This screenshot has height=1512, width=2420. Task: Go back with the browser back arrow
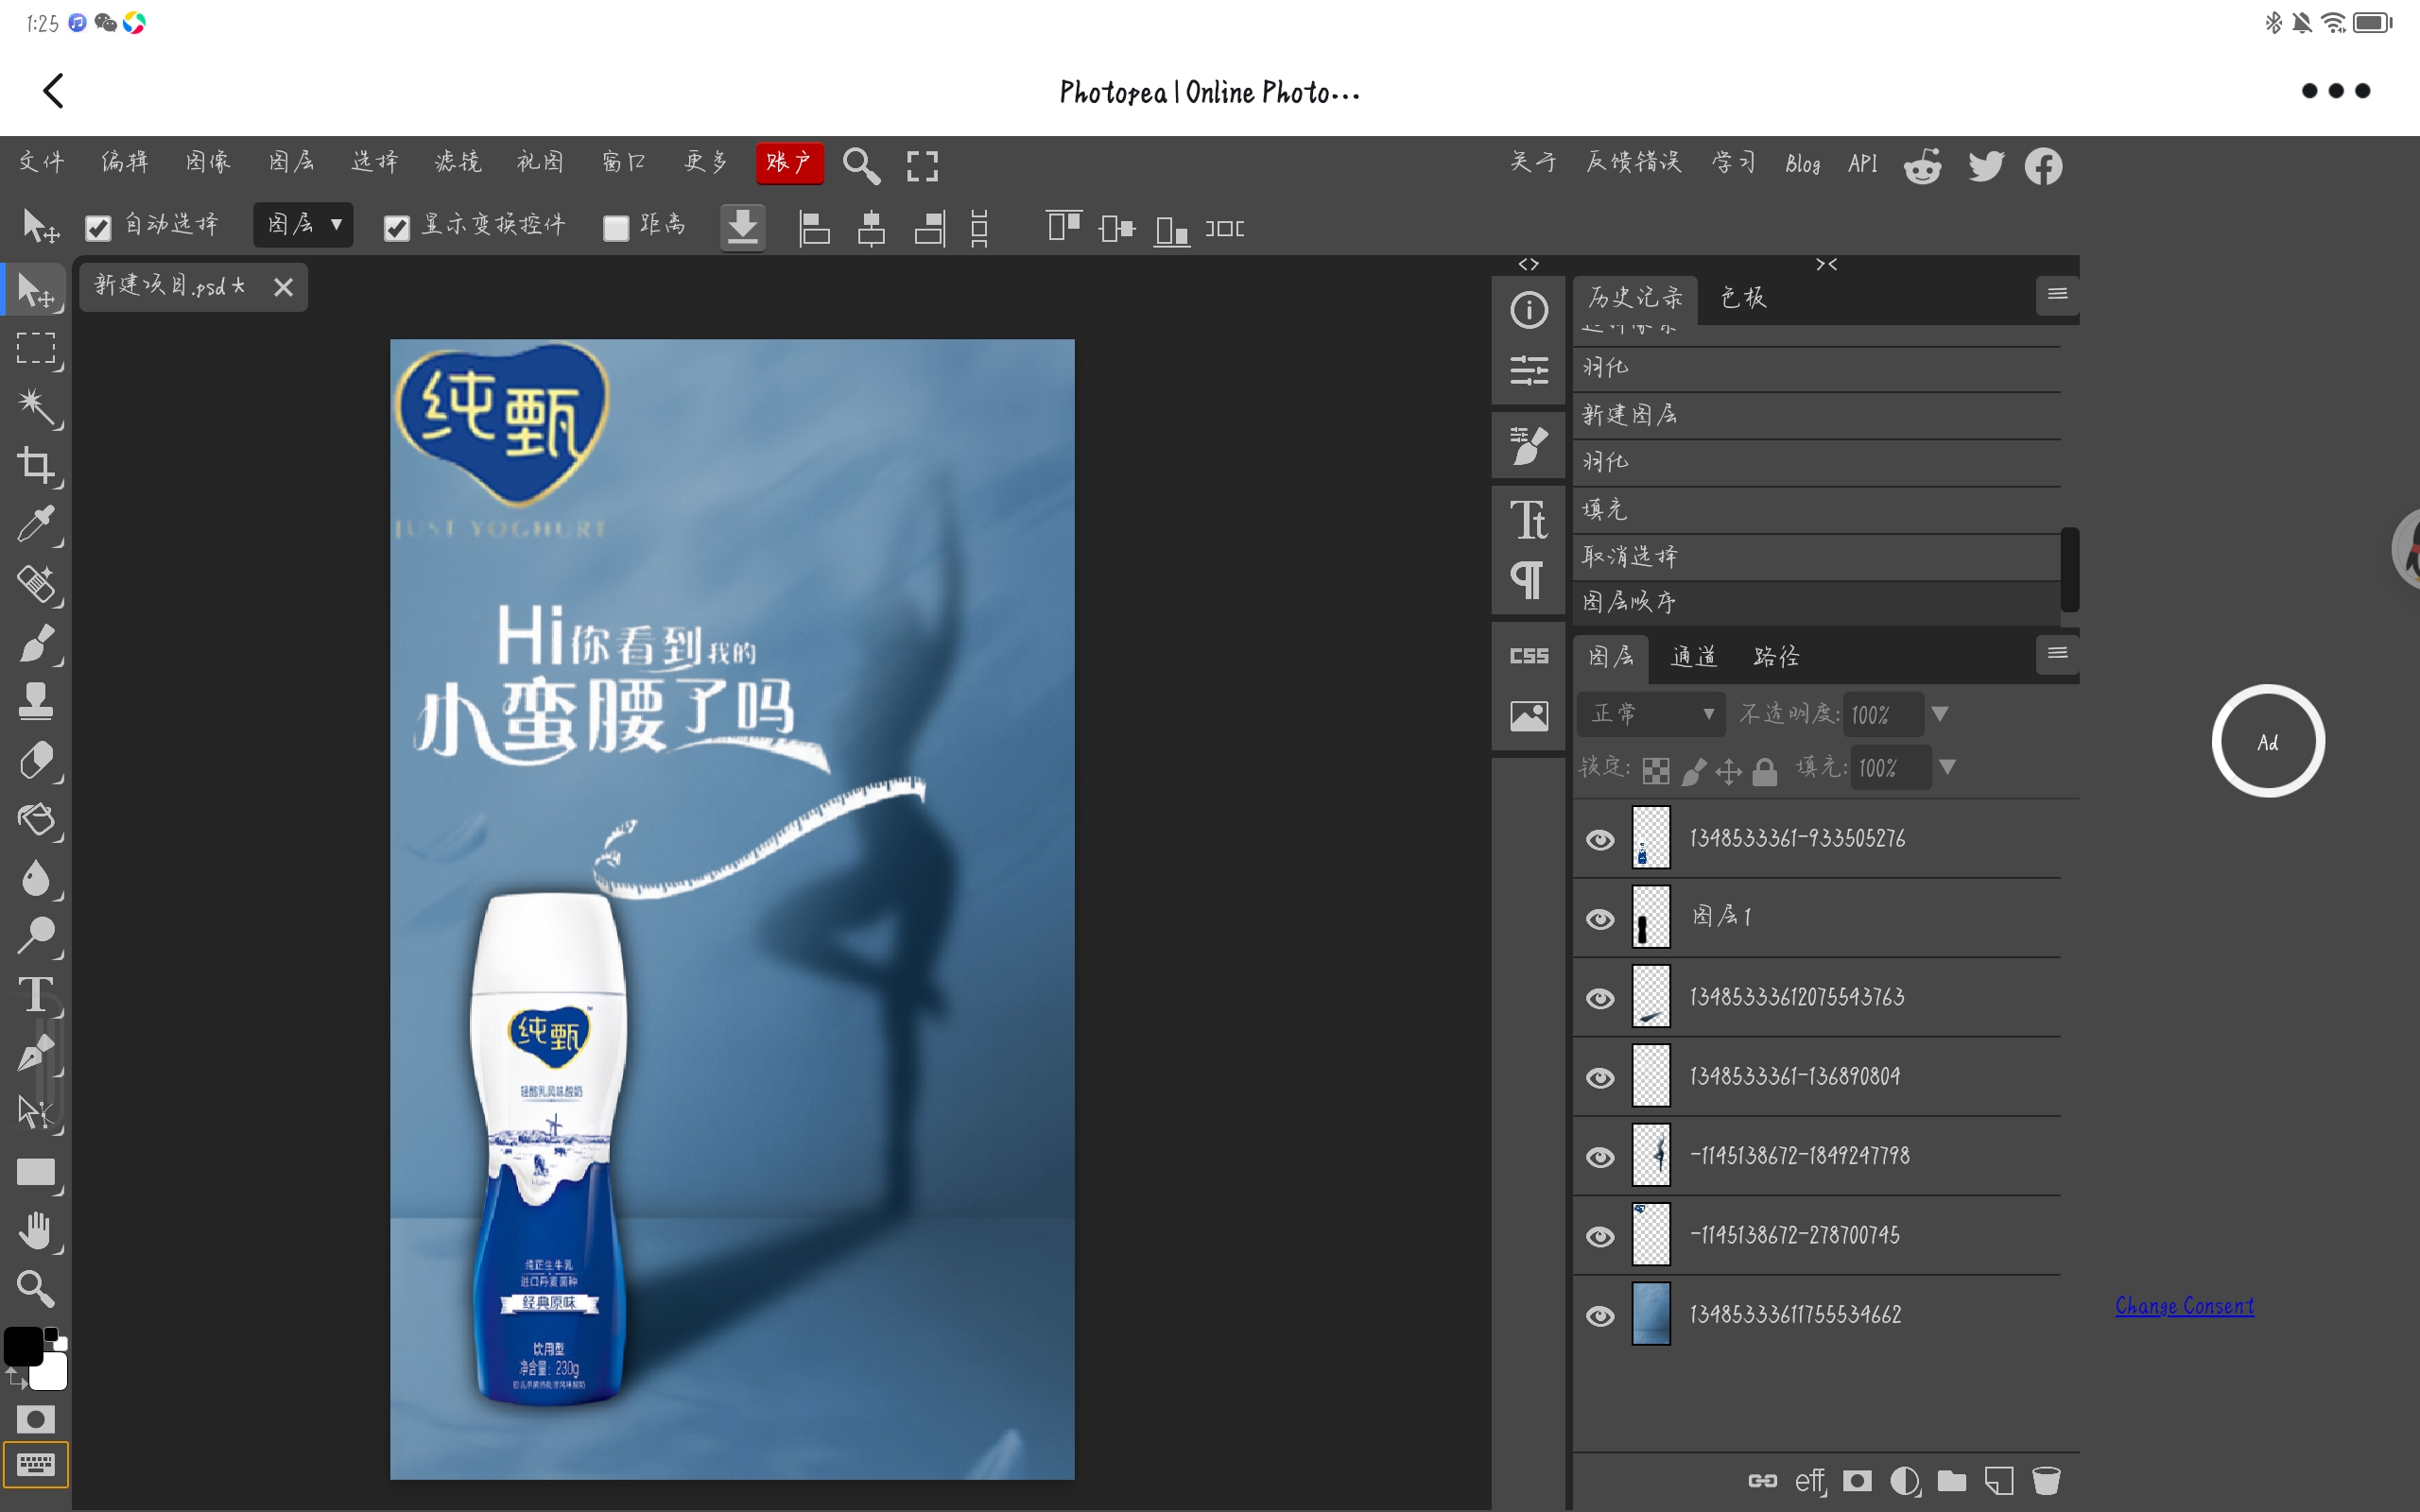[54, 91]
